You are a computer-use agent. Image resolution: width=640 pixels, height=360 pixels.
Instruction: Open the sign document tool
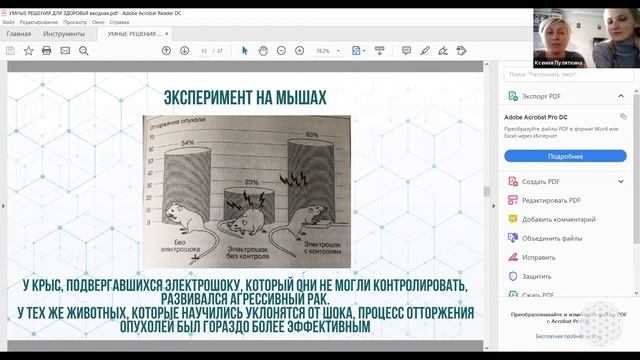point(443,51)
